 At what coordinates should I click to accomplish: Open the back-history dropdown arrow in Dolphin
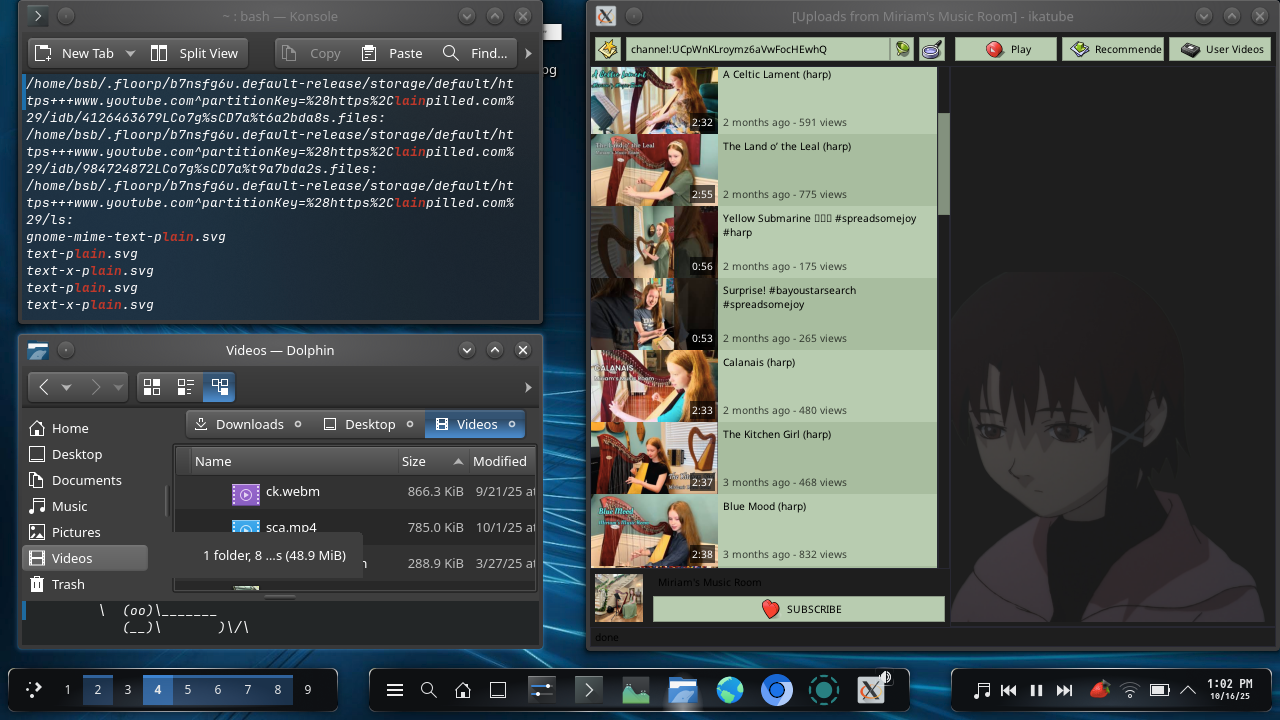coord(67,387)
